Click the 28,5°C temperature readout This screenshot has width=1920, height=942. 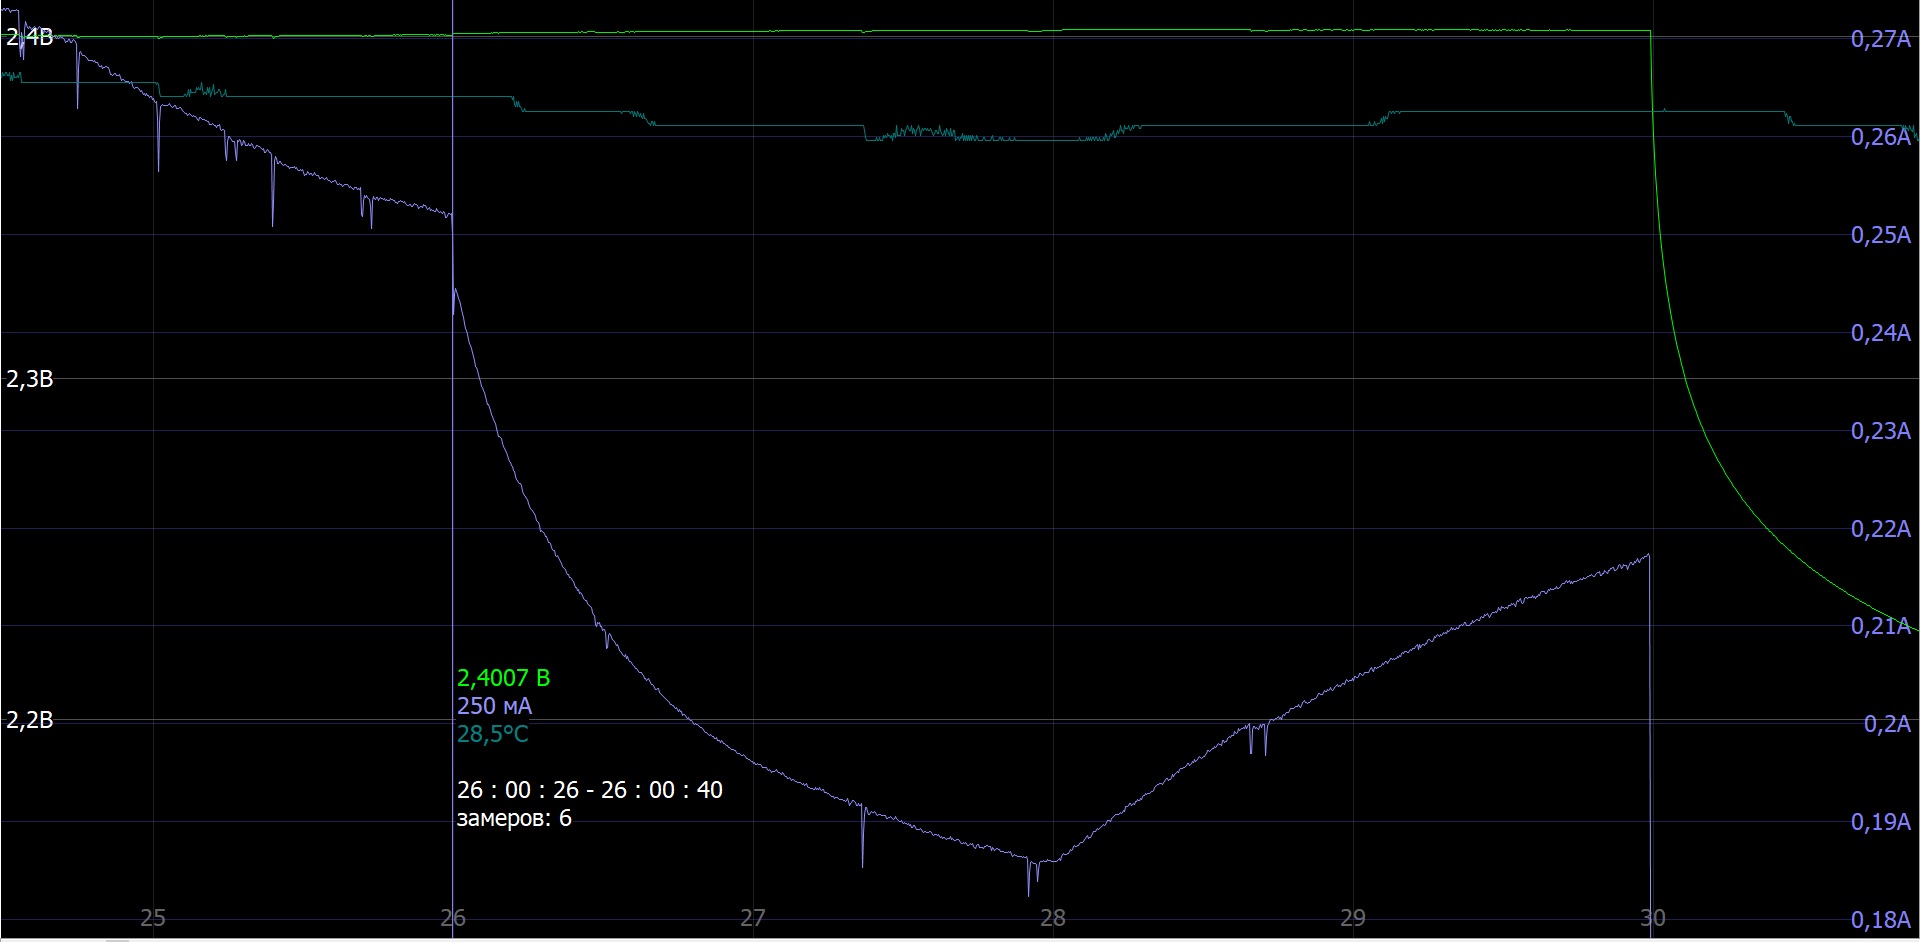[492, 734]
